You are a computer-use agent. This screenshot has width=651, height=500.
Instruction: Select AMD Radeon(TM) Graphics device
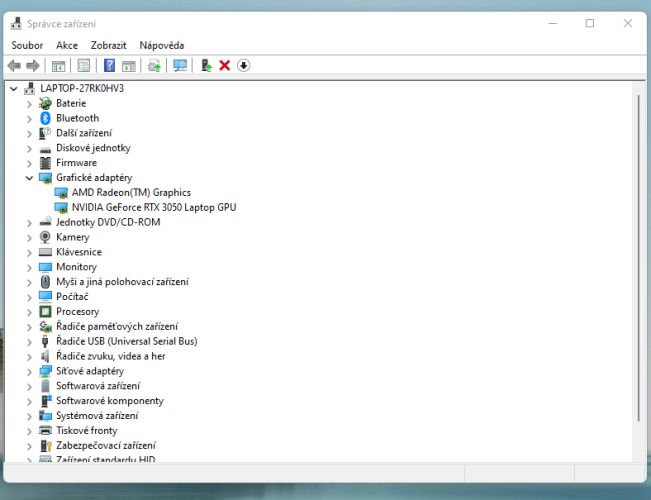[131, 192]
